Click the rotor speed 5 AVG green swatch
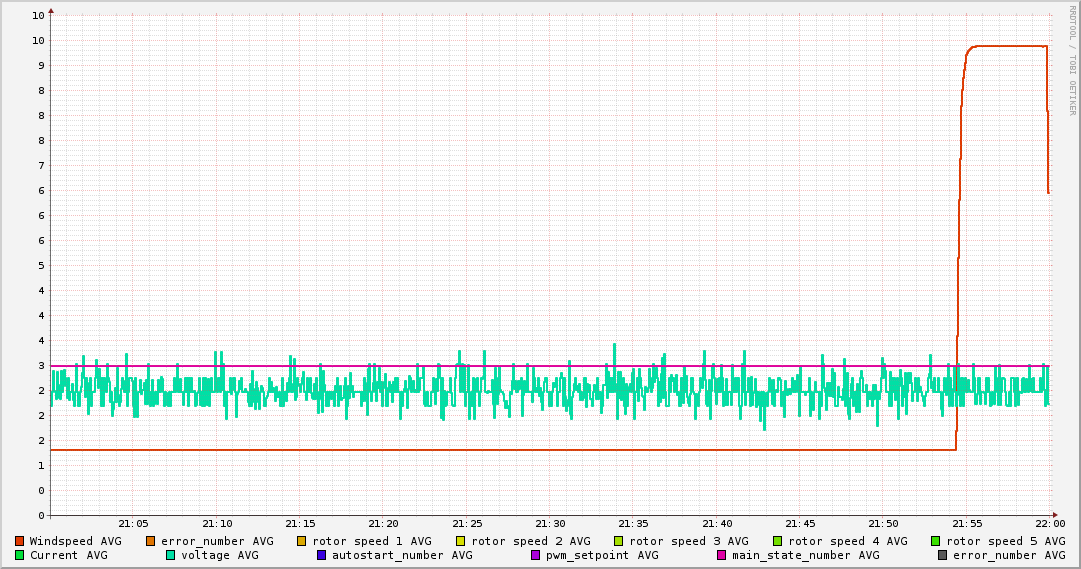1081x569 pixels. (x=936, y=541)
